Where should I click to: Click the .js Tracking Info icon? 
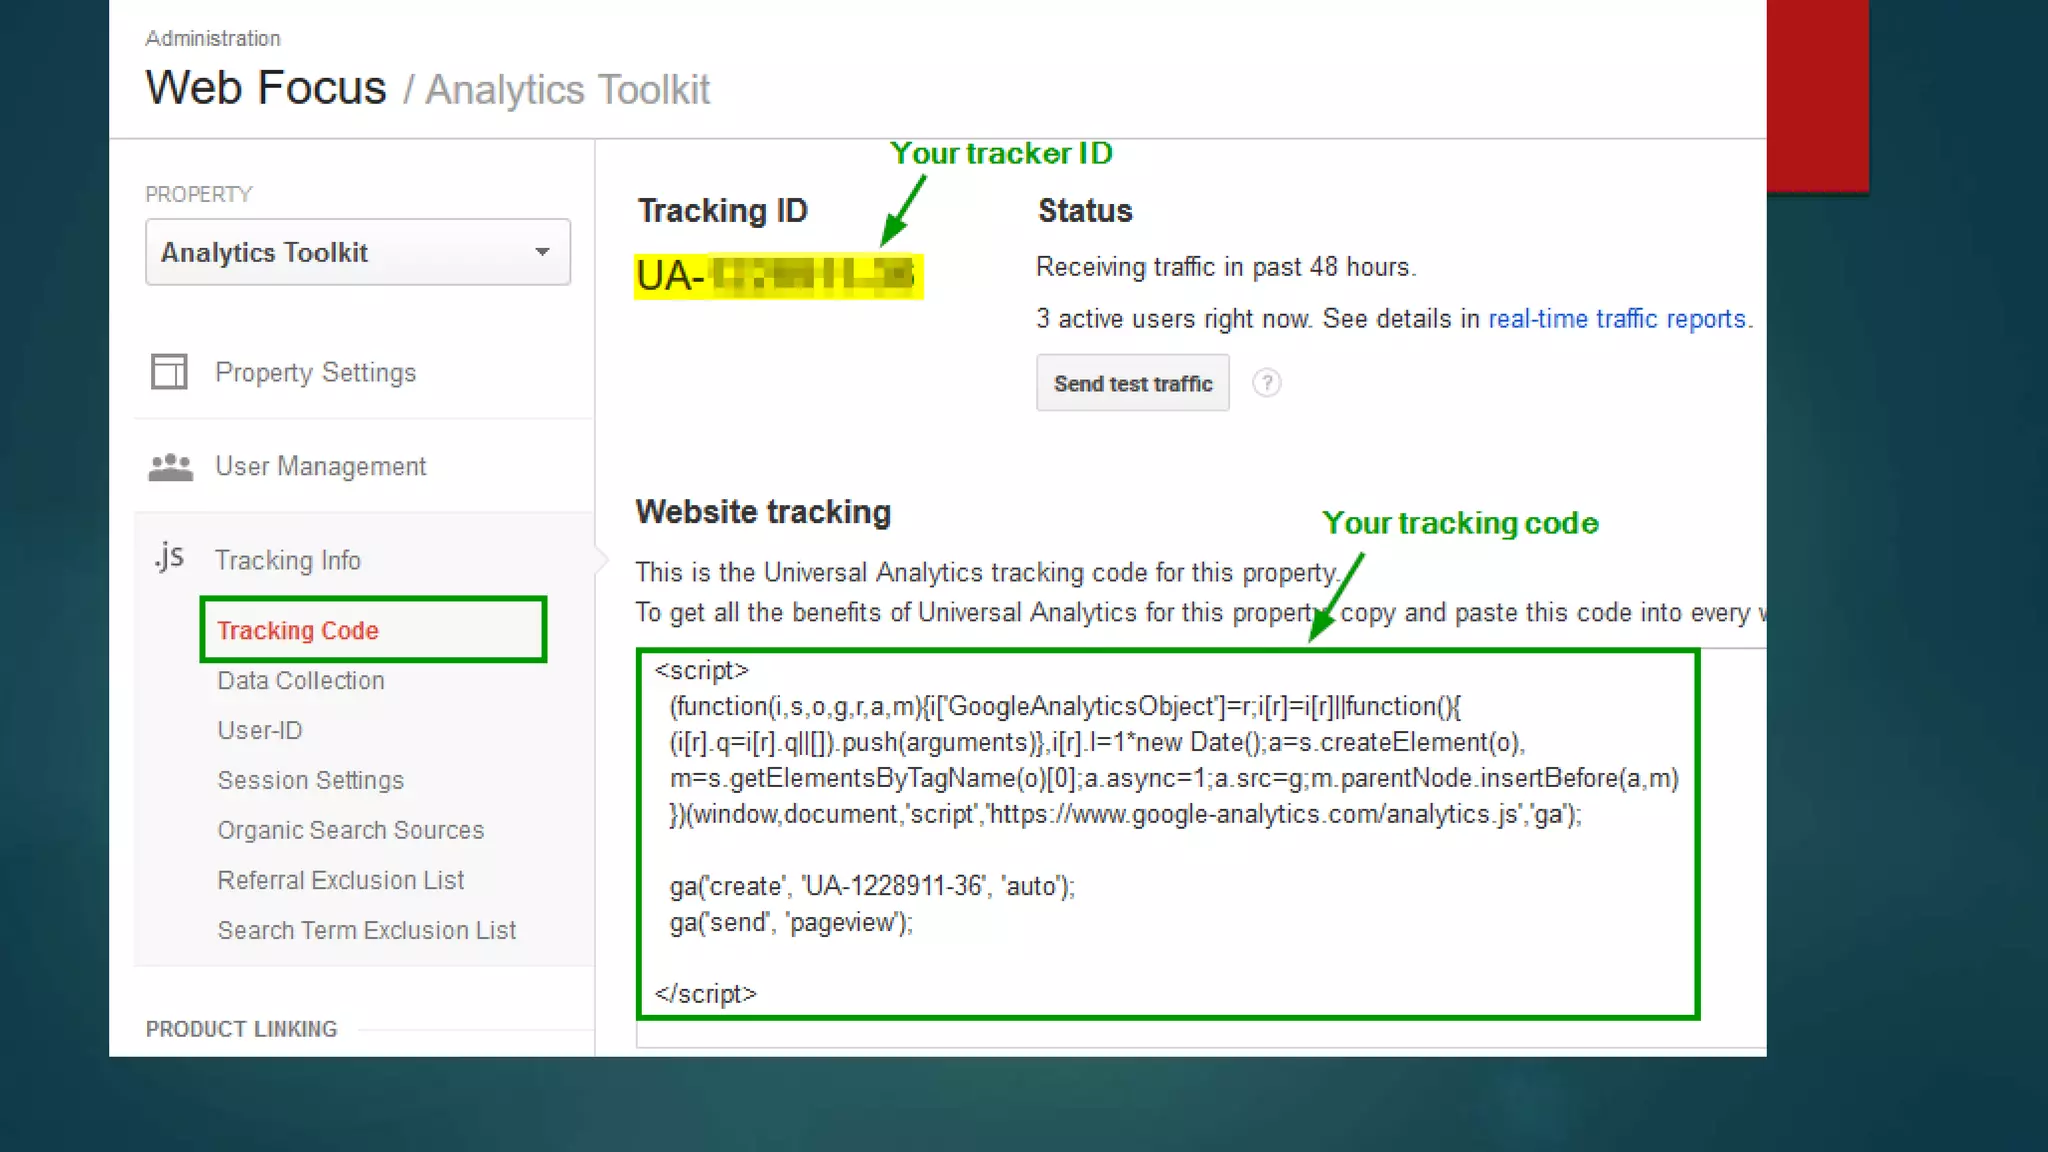click(x=169, y=557)
